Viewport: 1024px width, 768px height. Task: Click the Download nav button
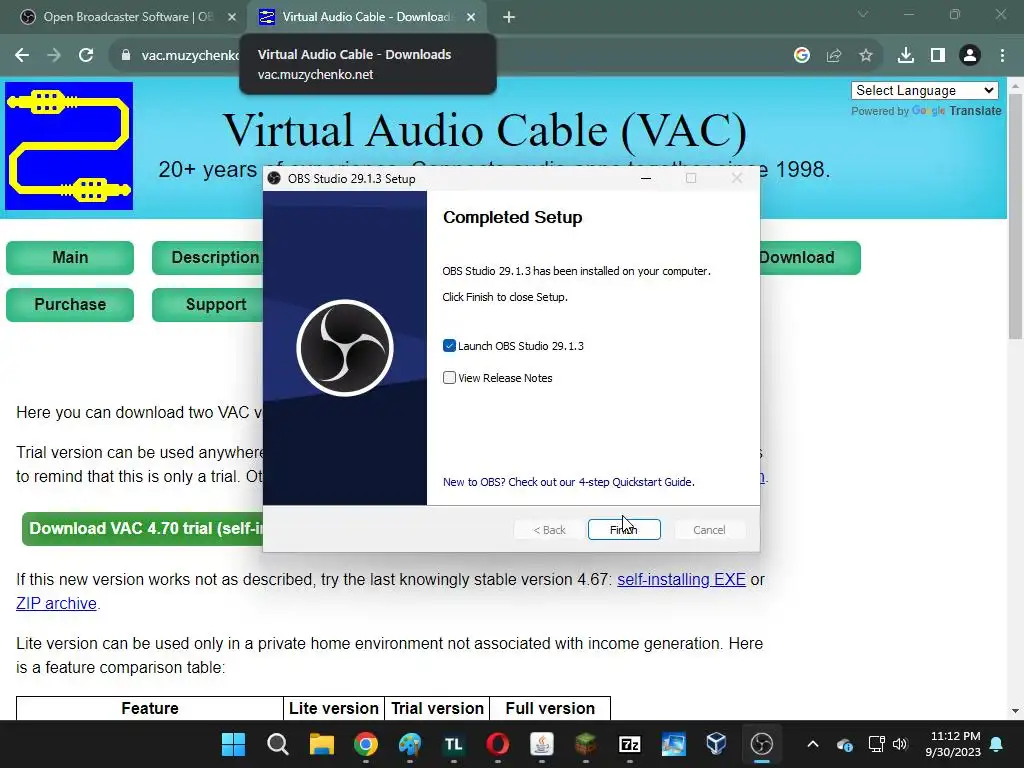(810, 257)
